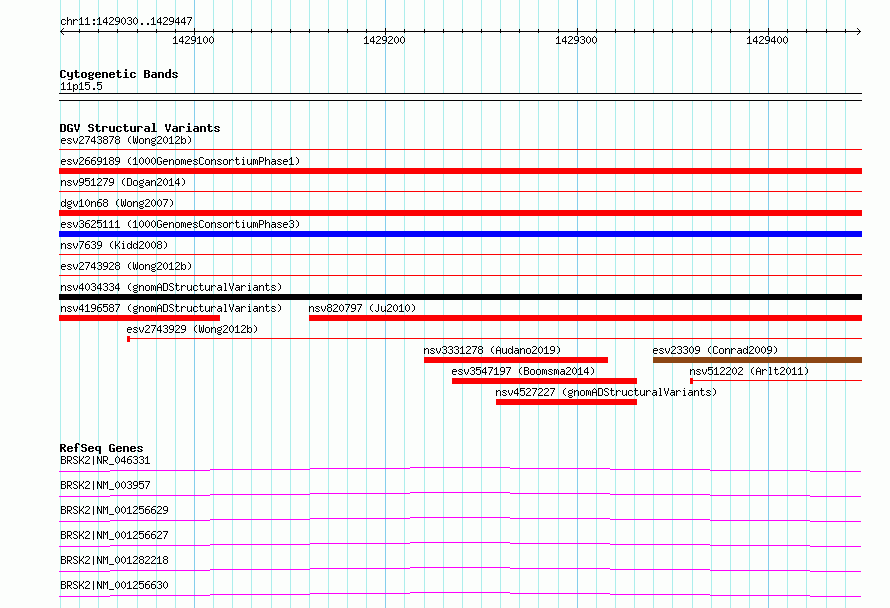Click the DGV Structural Variants track heading
890x608 pixels.
click(140, 128)
